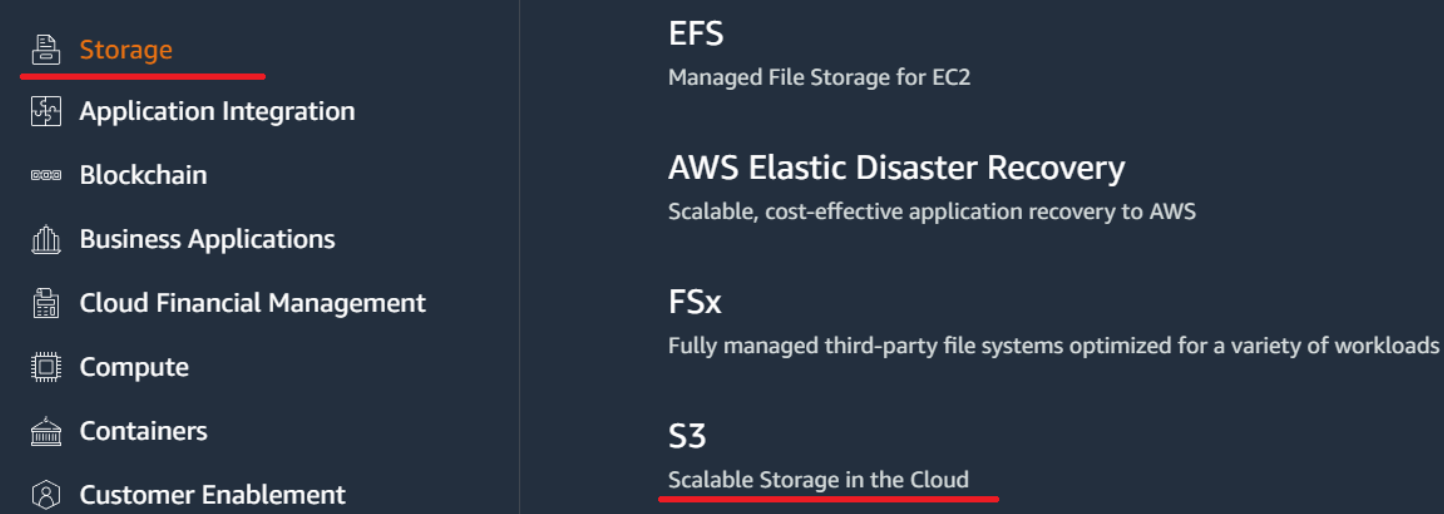The image size is (1444, 514).
Task: Open the EFS service link
Action: tap(695, 34)
